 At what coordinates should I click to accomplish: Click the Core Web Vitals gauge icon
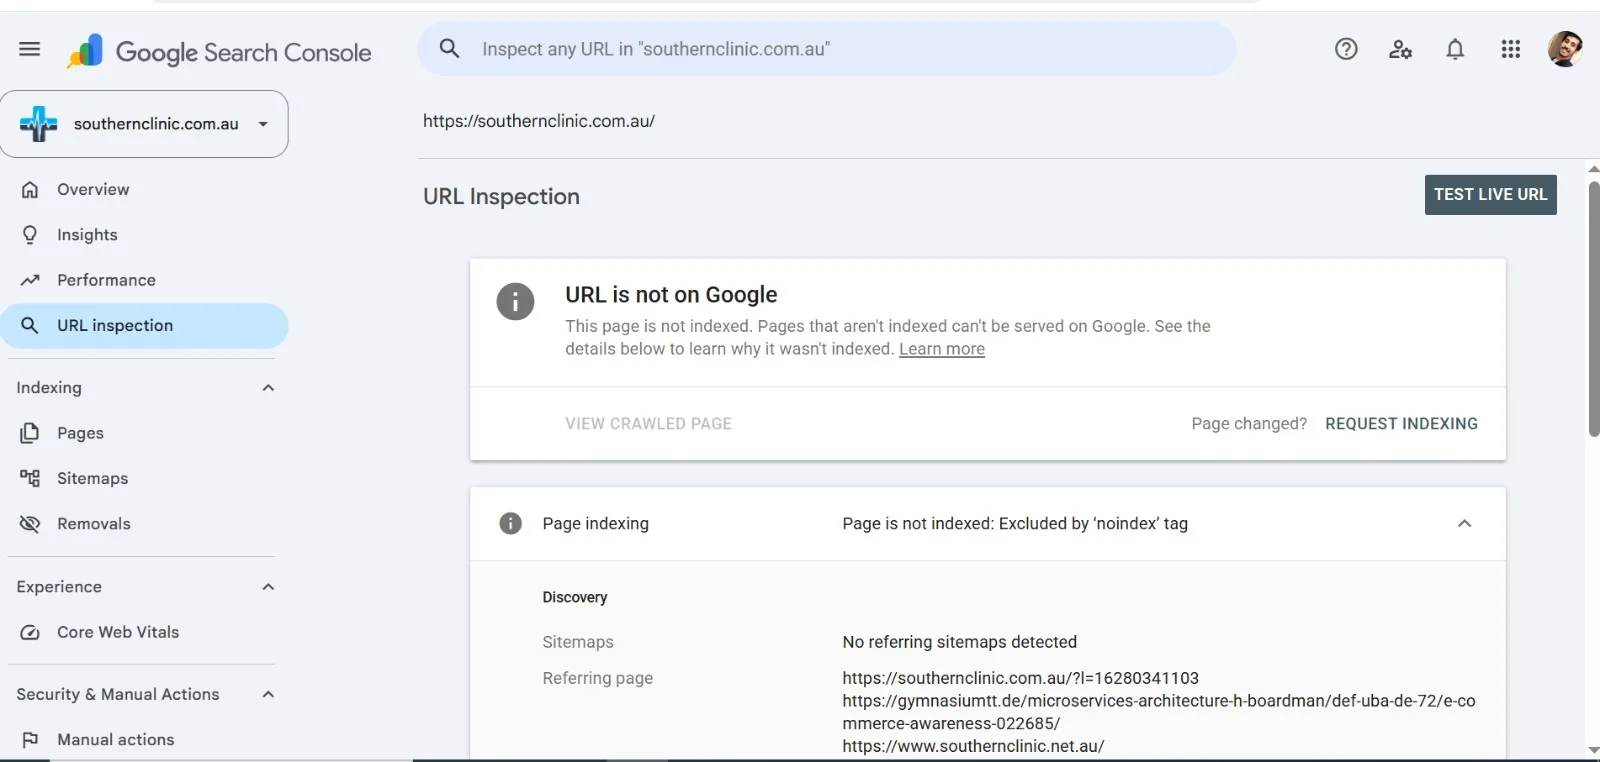point(30,632)
